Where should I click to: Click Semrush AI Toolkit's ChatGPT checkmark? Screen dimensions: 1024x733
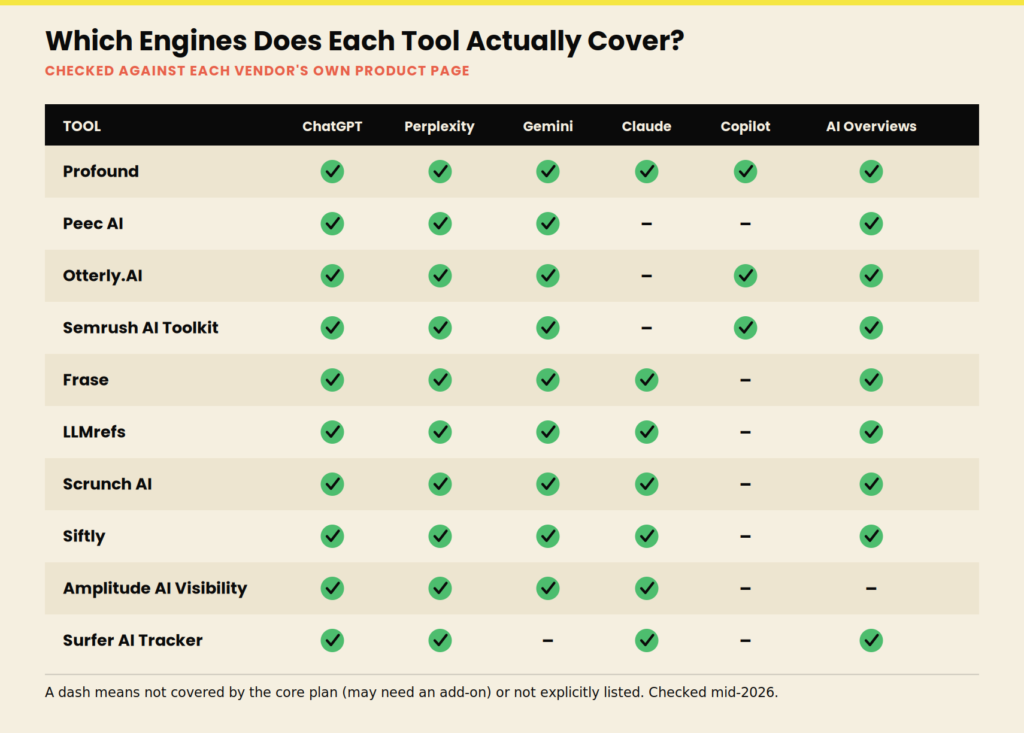[x=332, y=327]
